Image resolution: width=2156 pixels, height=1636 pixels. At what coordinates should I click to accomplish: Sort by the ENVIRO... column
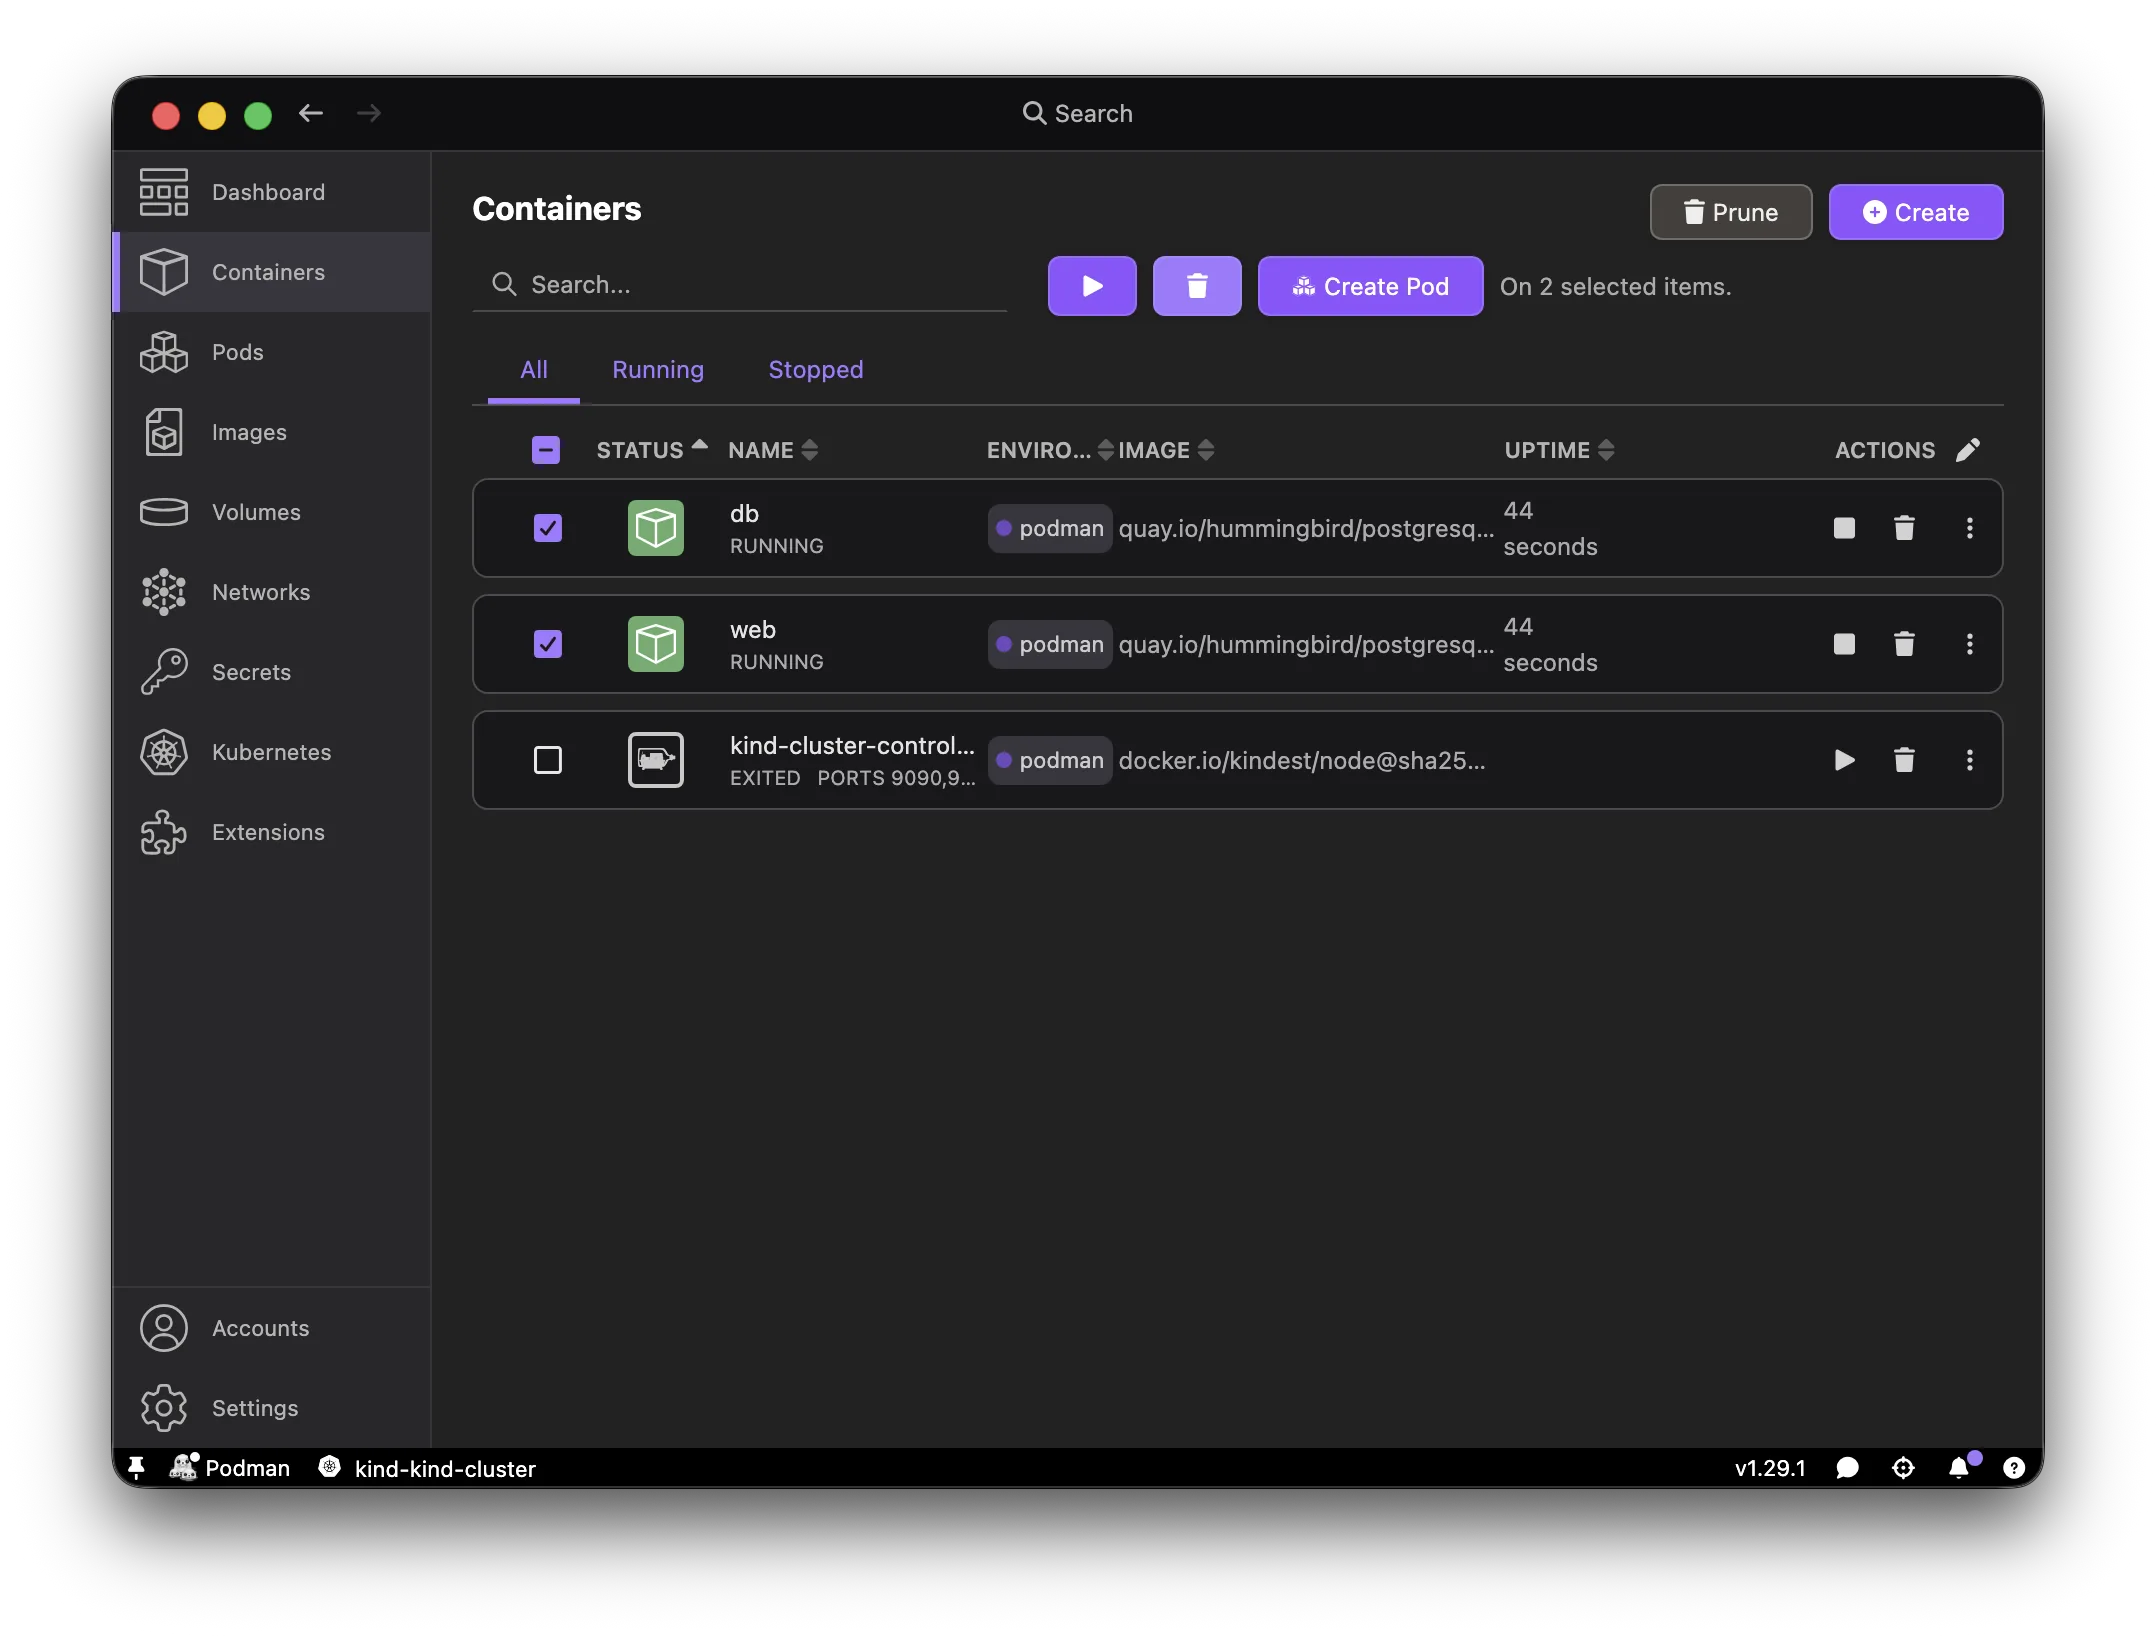1050,450
